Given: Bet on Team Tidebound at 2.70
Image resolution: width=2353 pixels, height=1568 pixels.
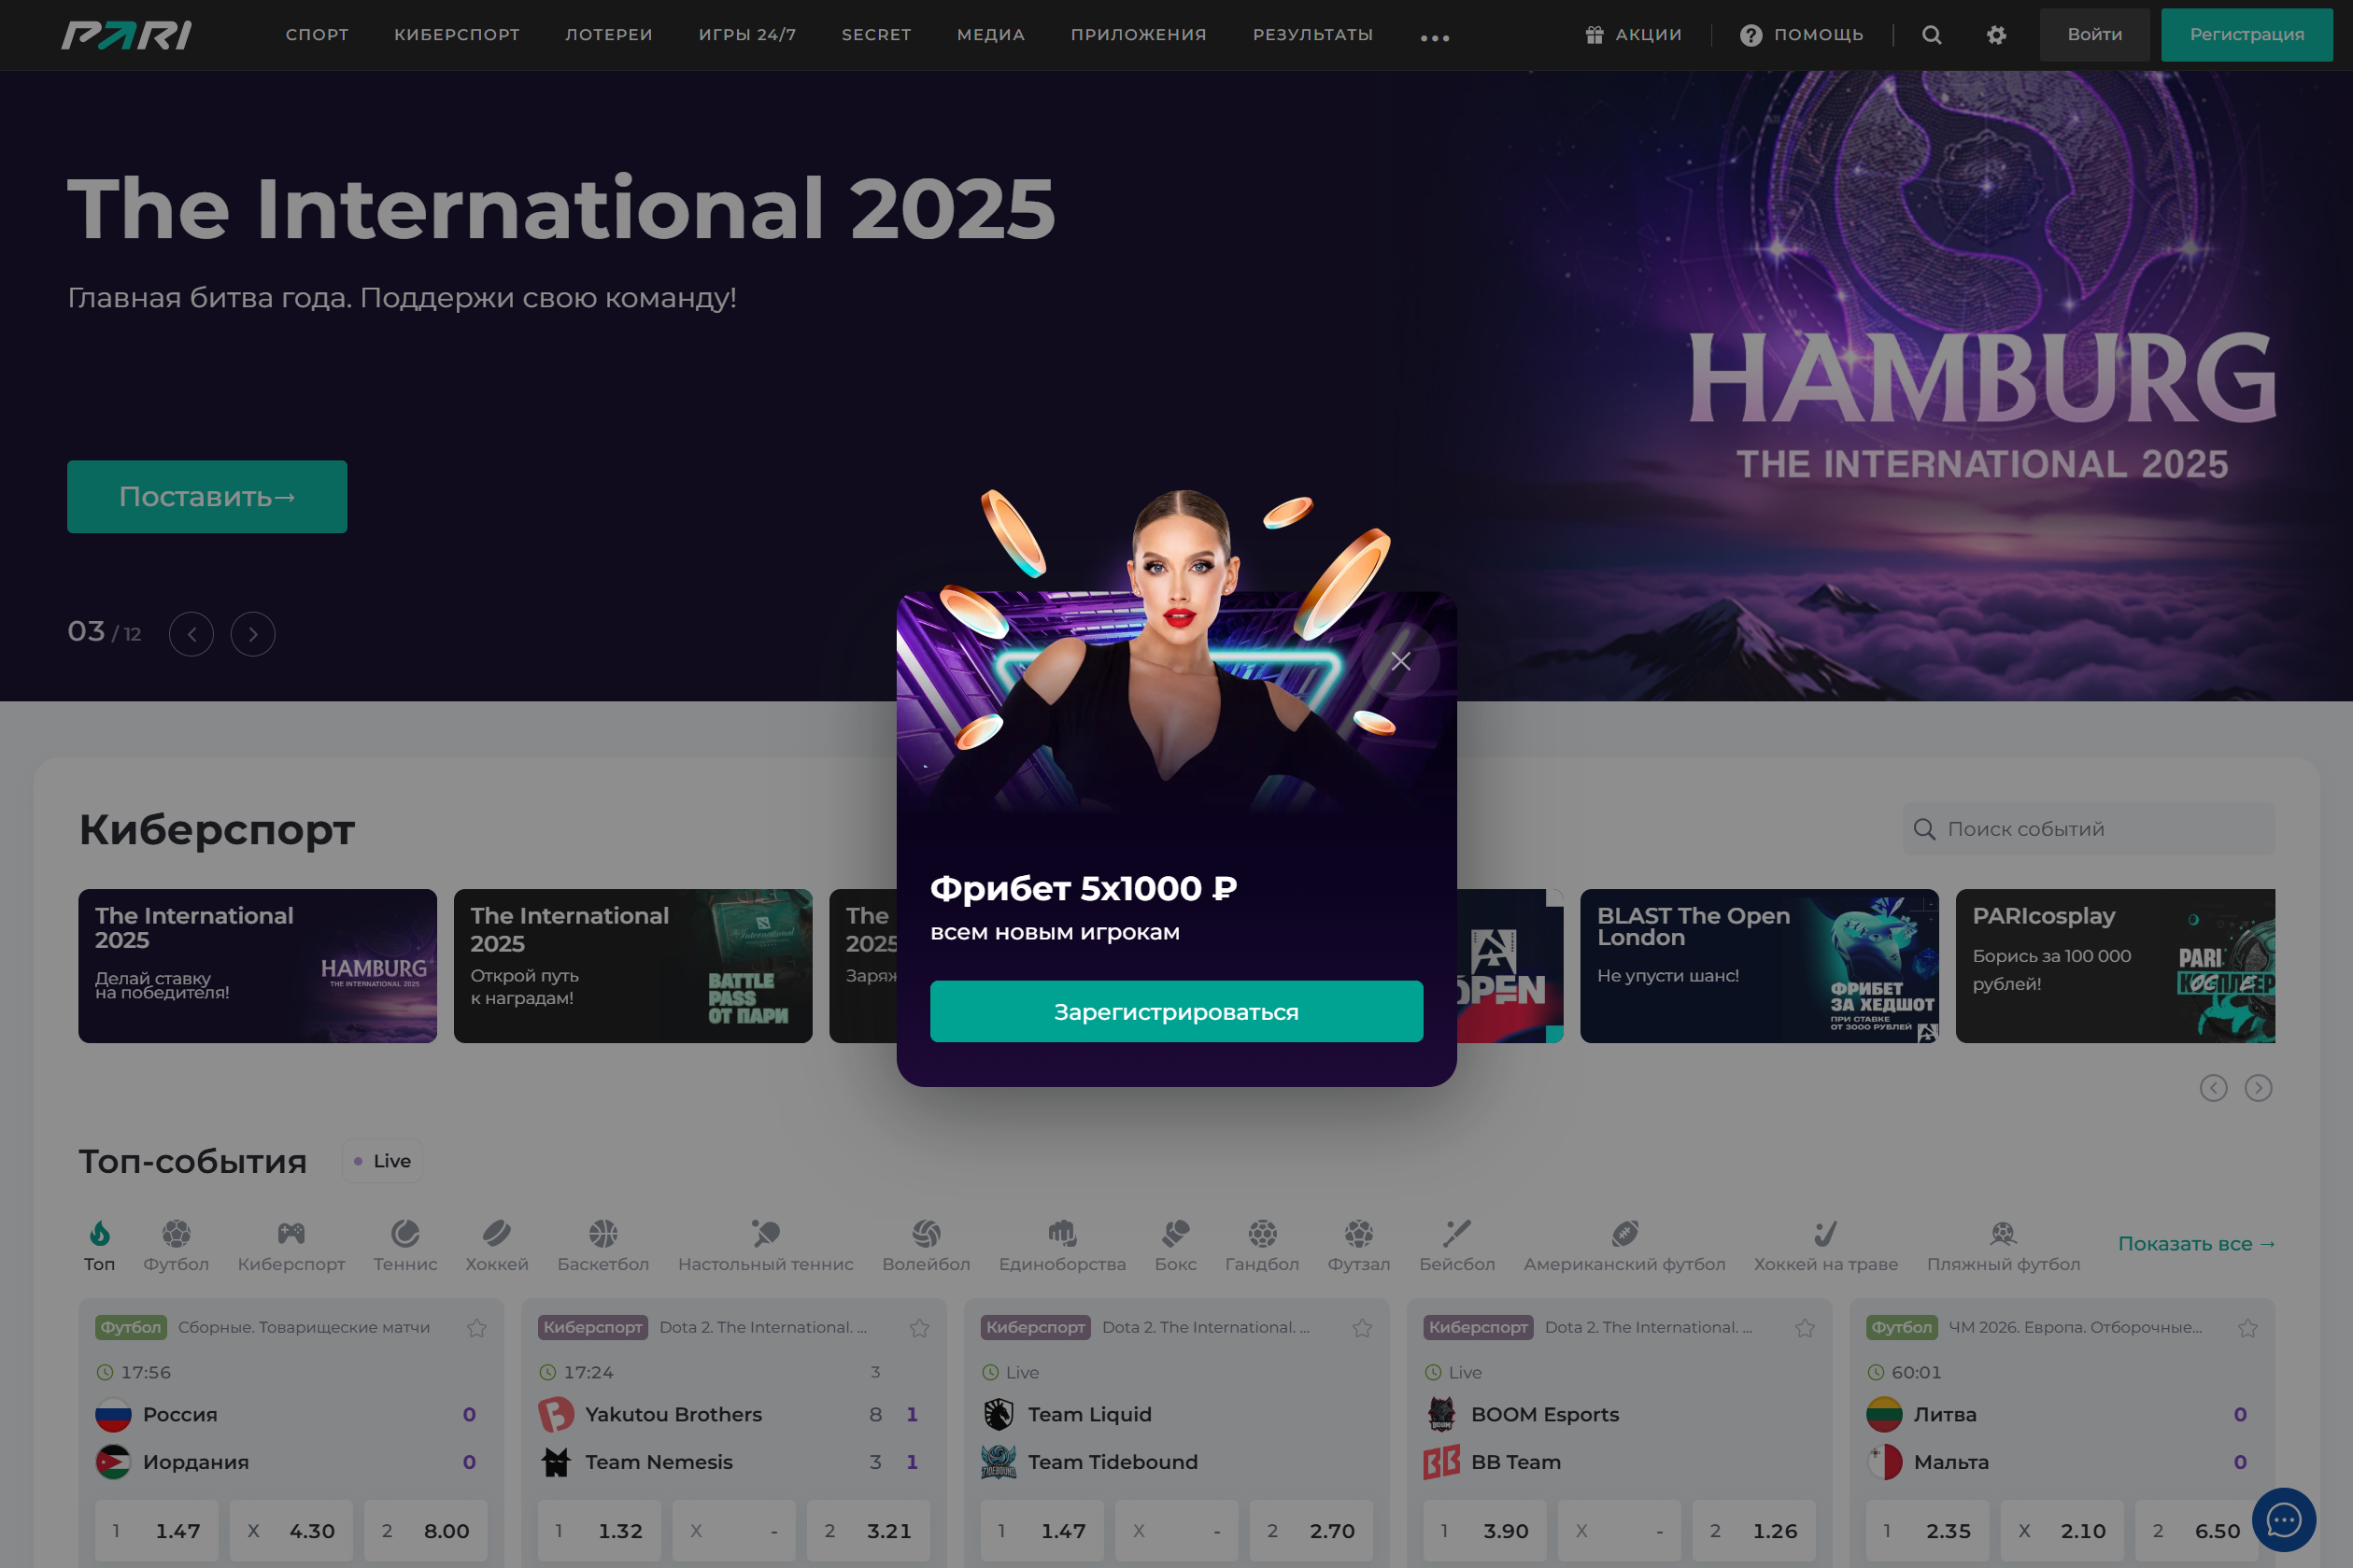Looking at the screenshot, I should (x=1311, y=1531).
